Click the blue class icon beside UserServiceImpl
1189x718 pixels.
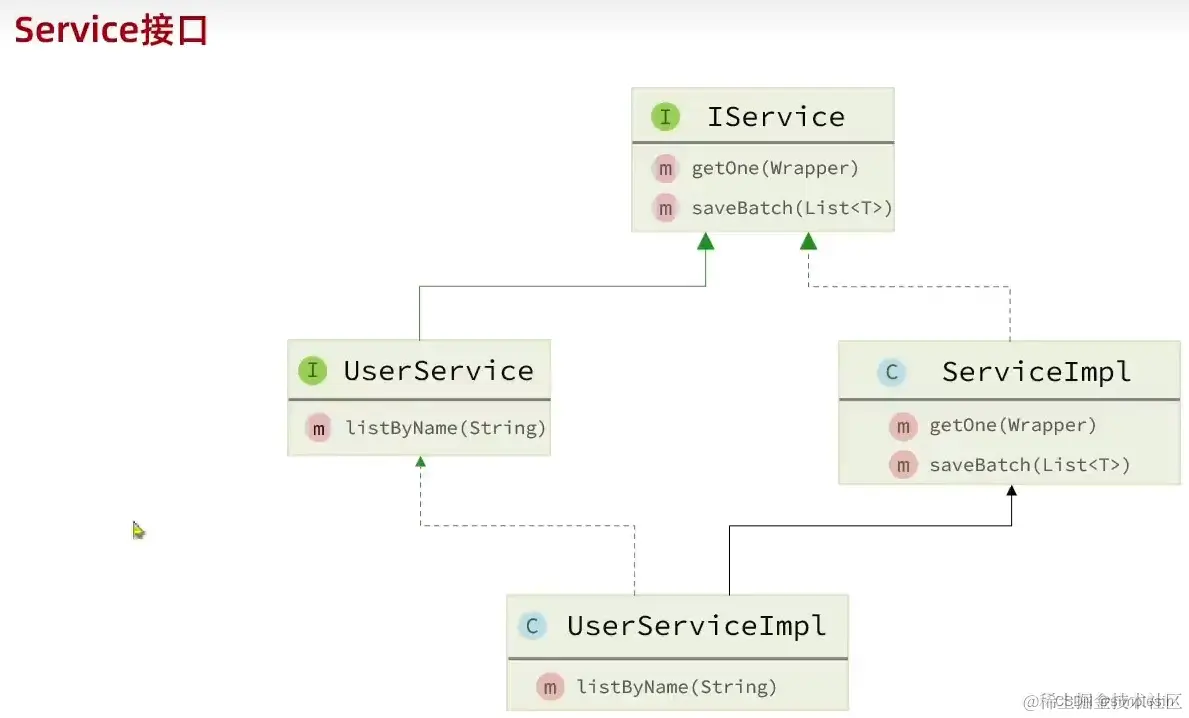(532, 627)
